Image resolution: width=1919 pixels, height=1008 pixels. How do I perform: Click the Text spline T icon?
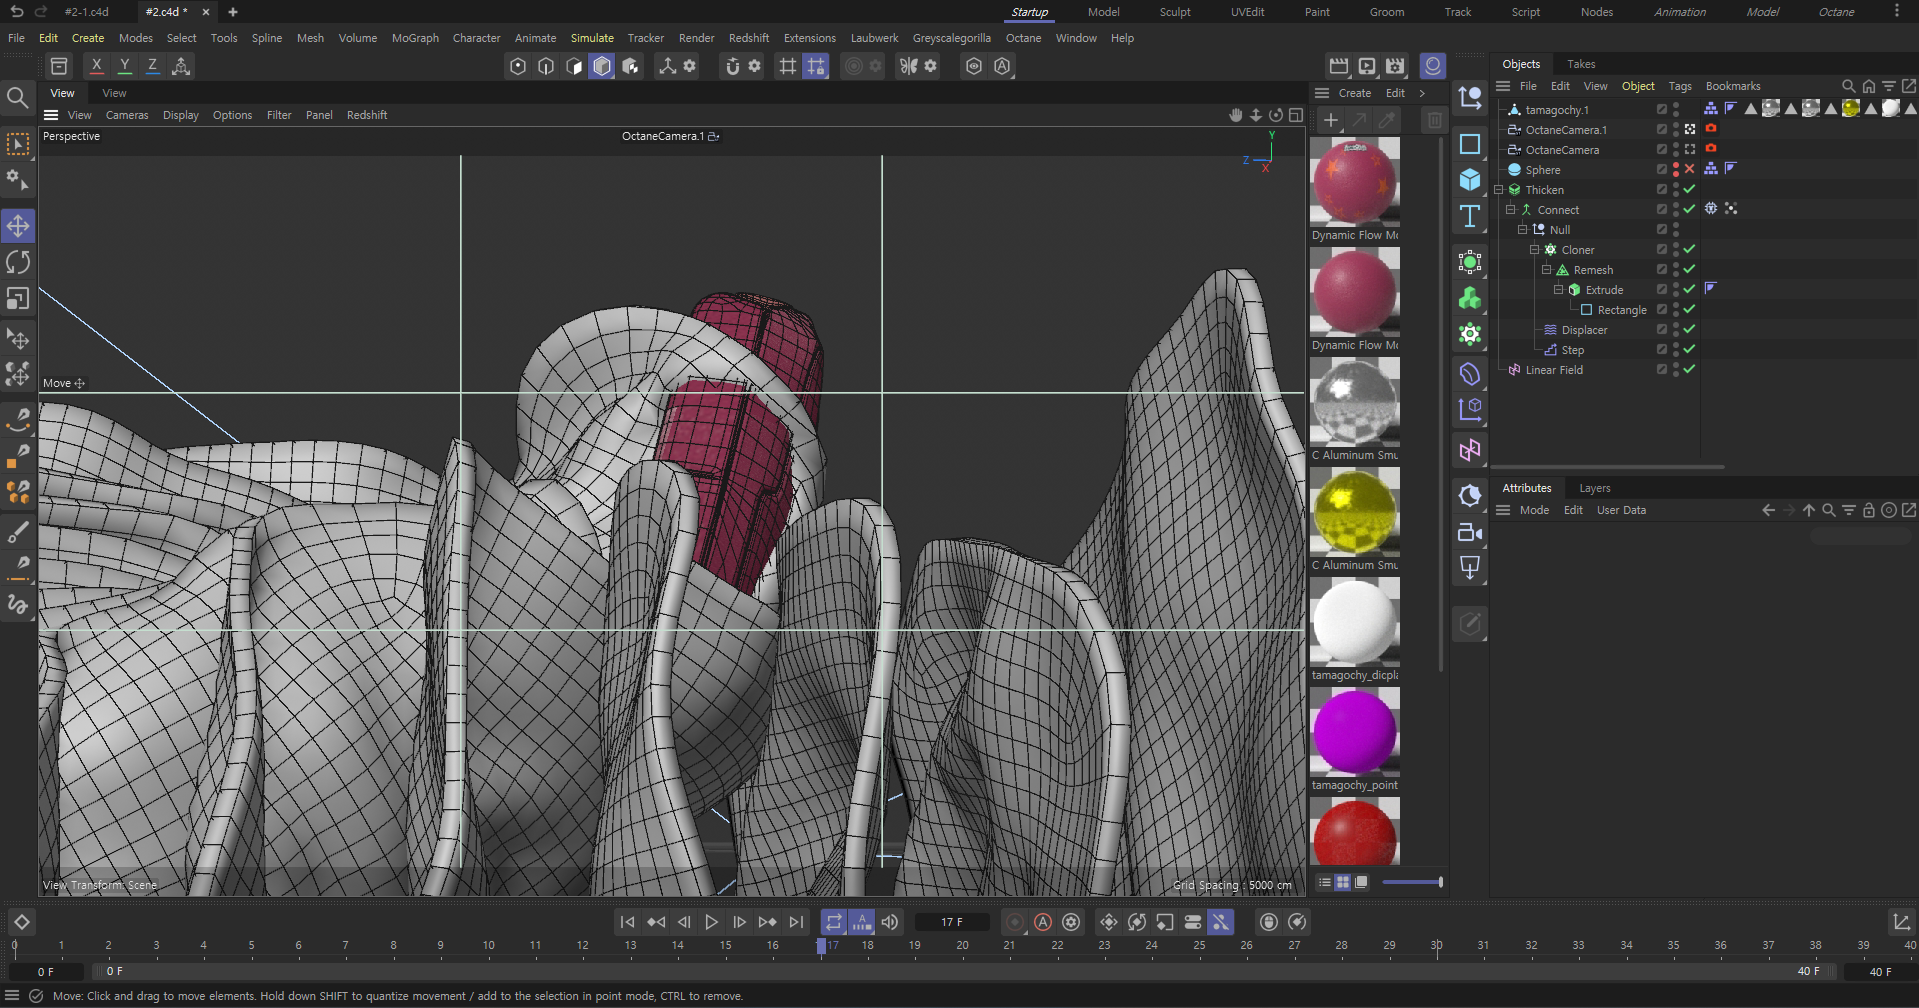pos(1469,216)
